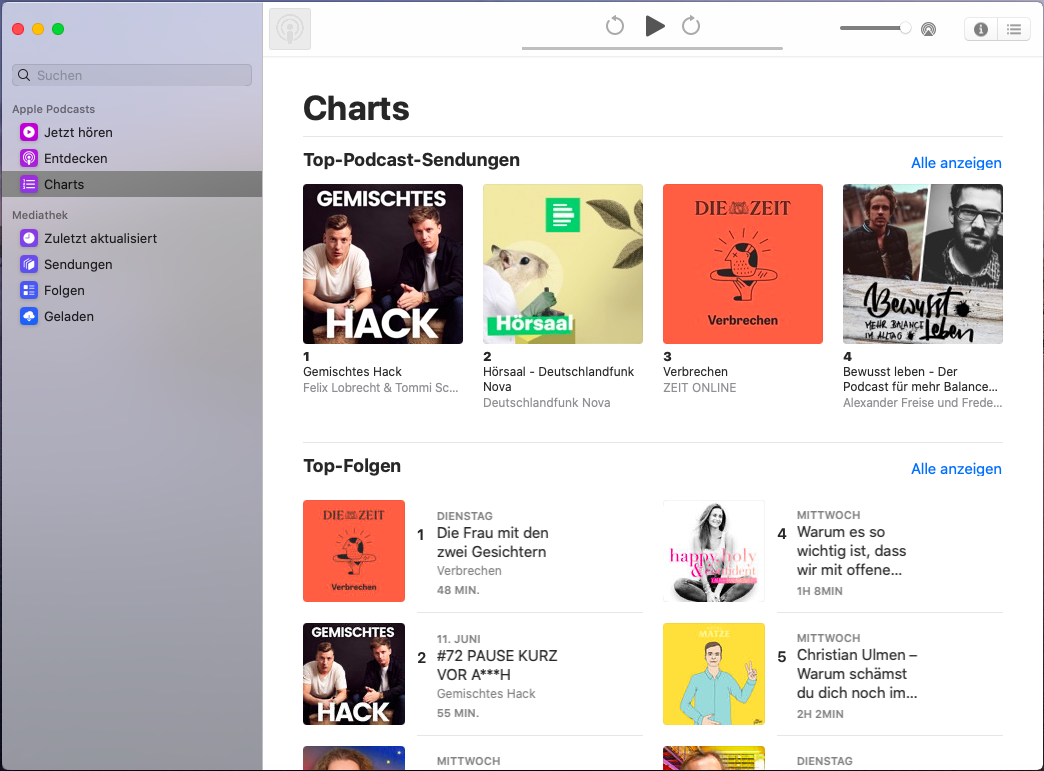Click the Suchen search field

click(x=132, y=75)
